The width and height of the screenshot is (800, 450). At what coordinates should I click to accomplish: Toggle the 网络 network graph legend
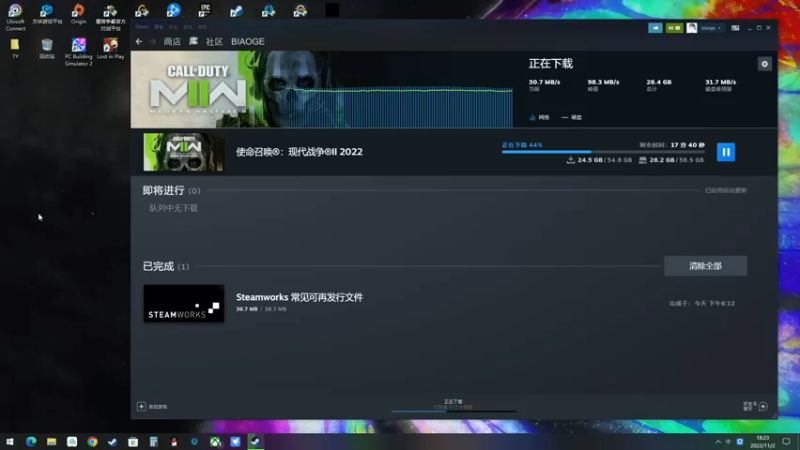pos(539,117)
